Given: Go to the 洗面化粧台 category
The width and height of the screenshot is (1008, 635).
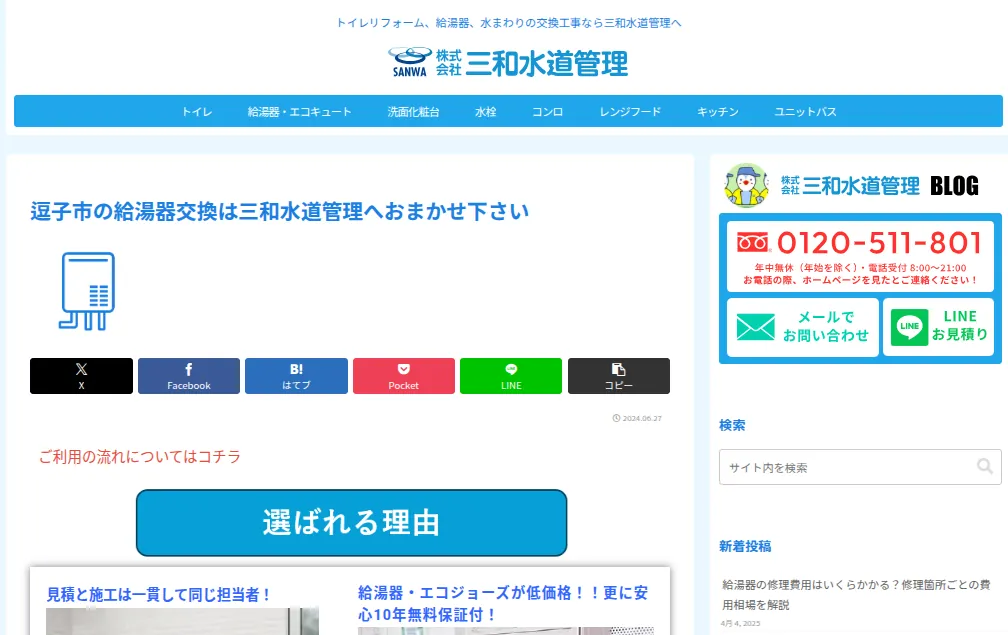Looking at the screenshot, I should [x=413, y=112].
